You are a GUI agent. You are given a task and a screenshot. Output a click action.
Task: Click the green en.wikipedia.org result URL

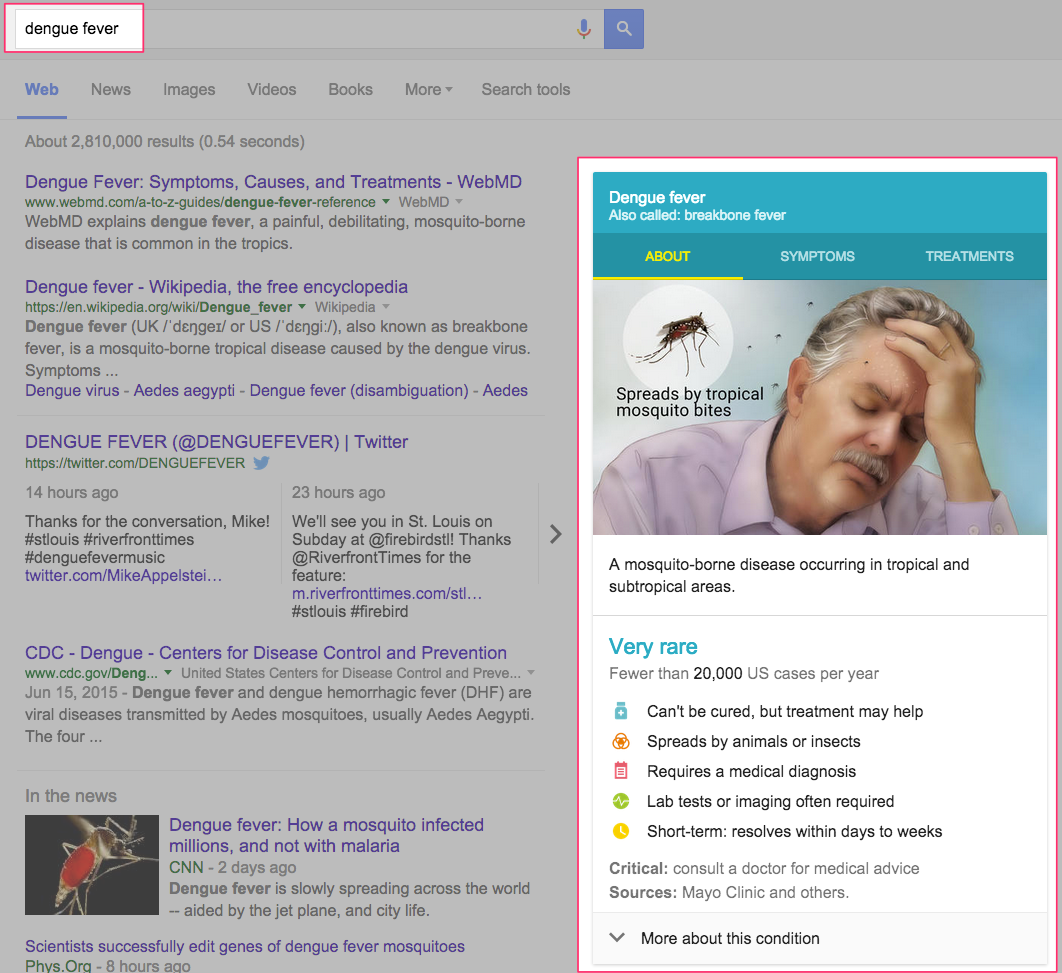(158, 307)
